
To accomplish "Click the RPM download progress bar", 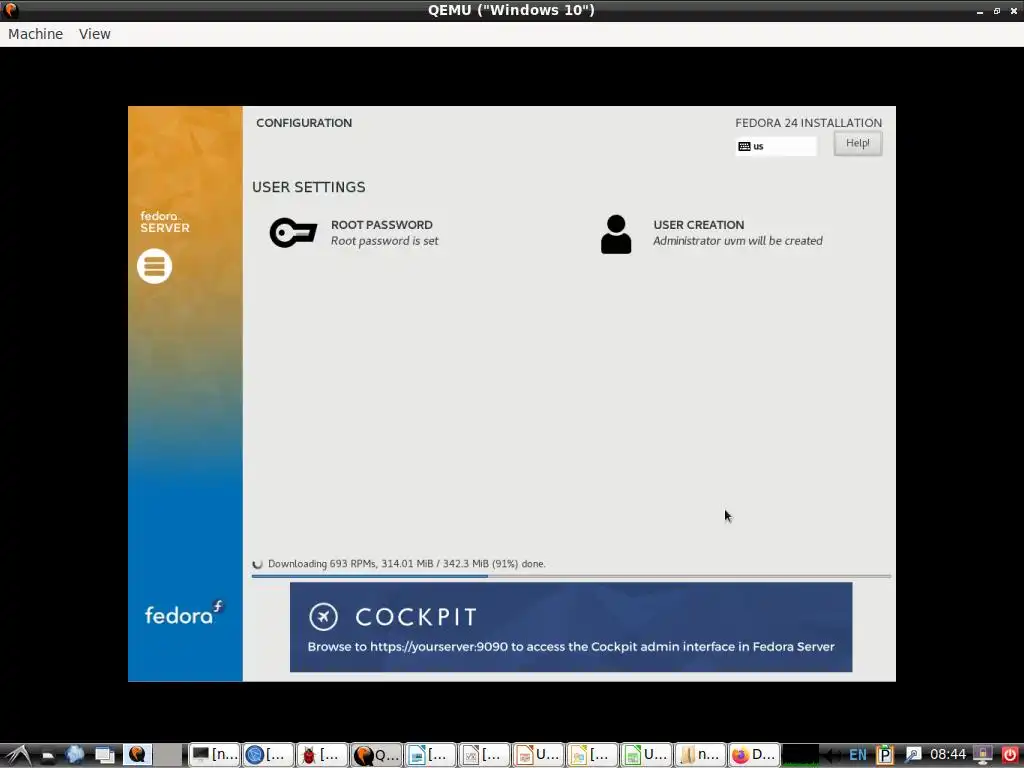I will pyautogui.click(x=571, y=576).
